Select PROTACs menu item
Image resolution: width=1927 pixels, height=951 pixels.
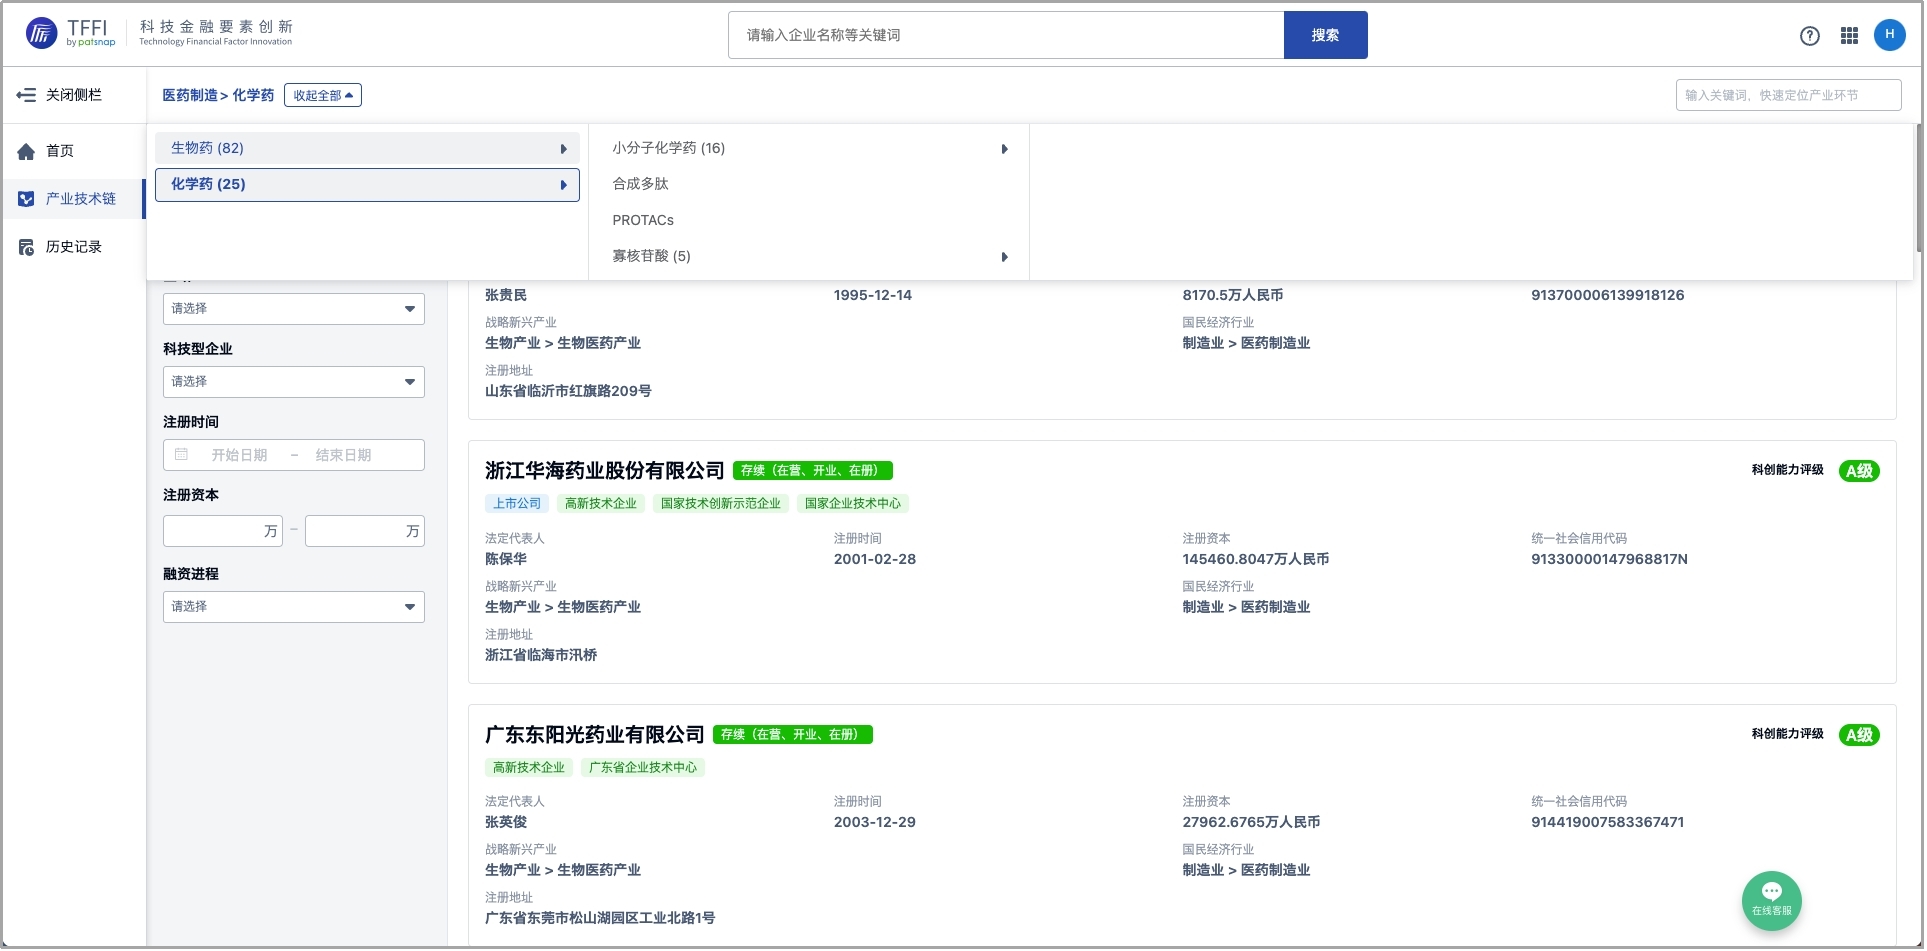(x=643, y=220)
